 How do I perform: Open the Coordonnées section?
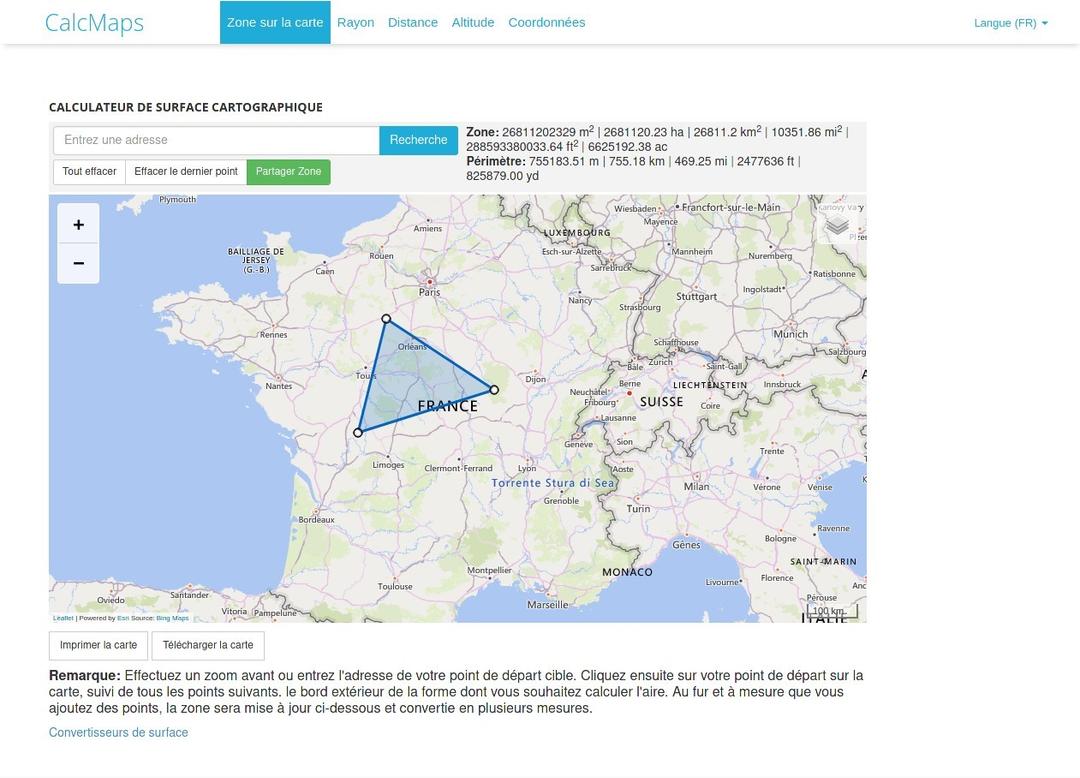[x=546, y=21]
